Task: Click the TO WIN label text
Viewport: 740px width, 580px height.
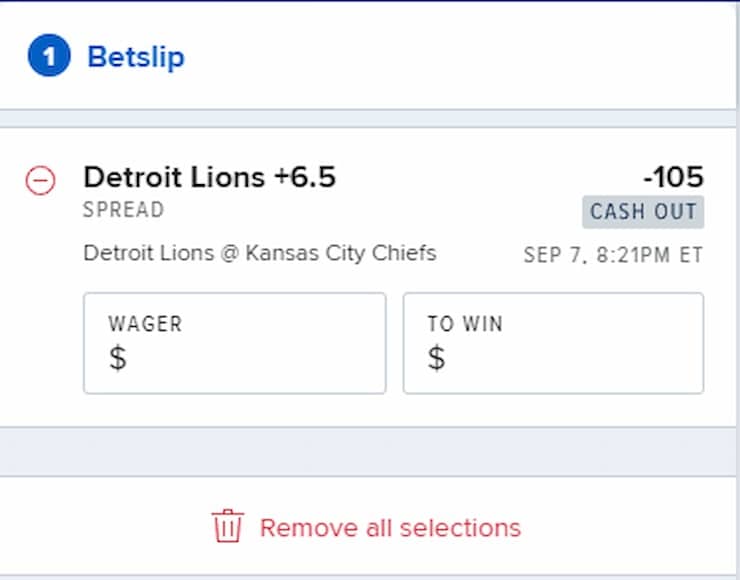Action: click(x=465, y=324)
